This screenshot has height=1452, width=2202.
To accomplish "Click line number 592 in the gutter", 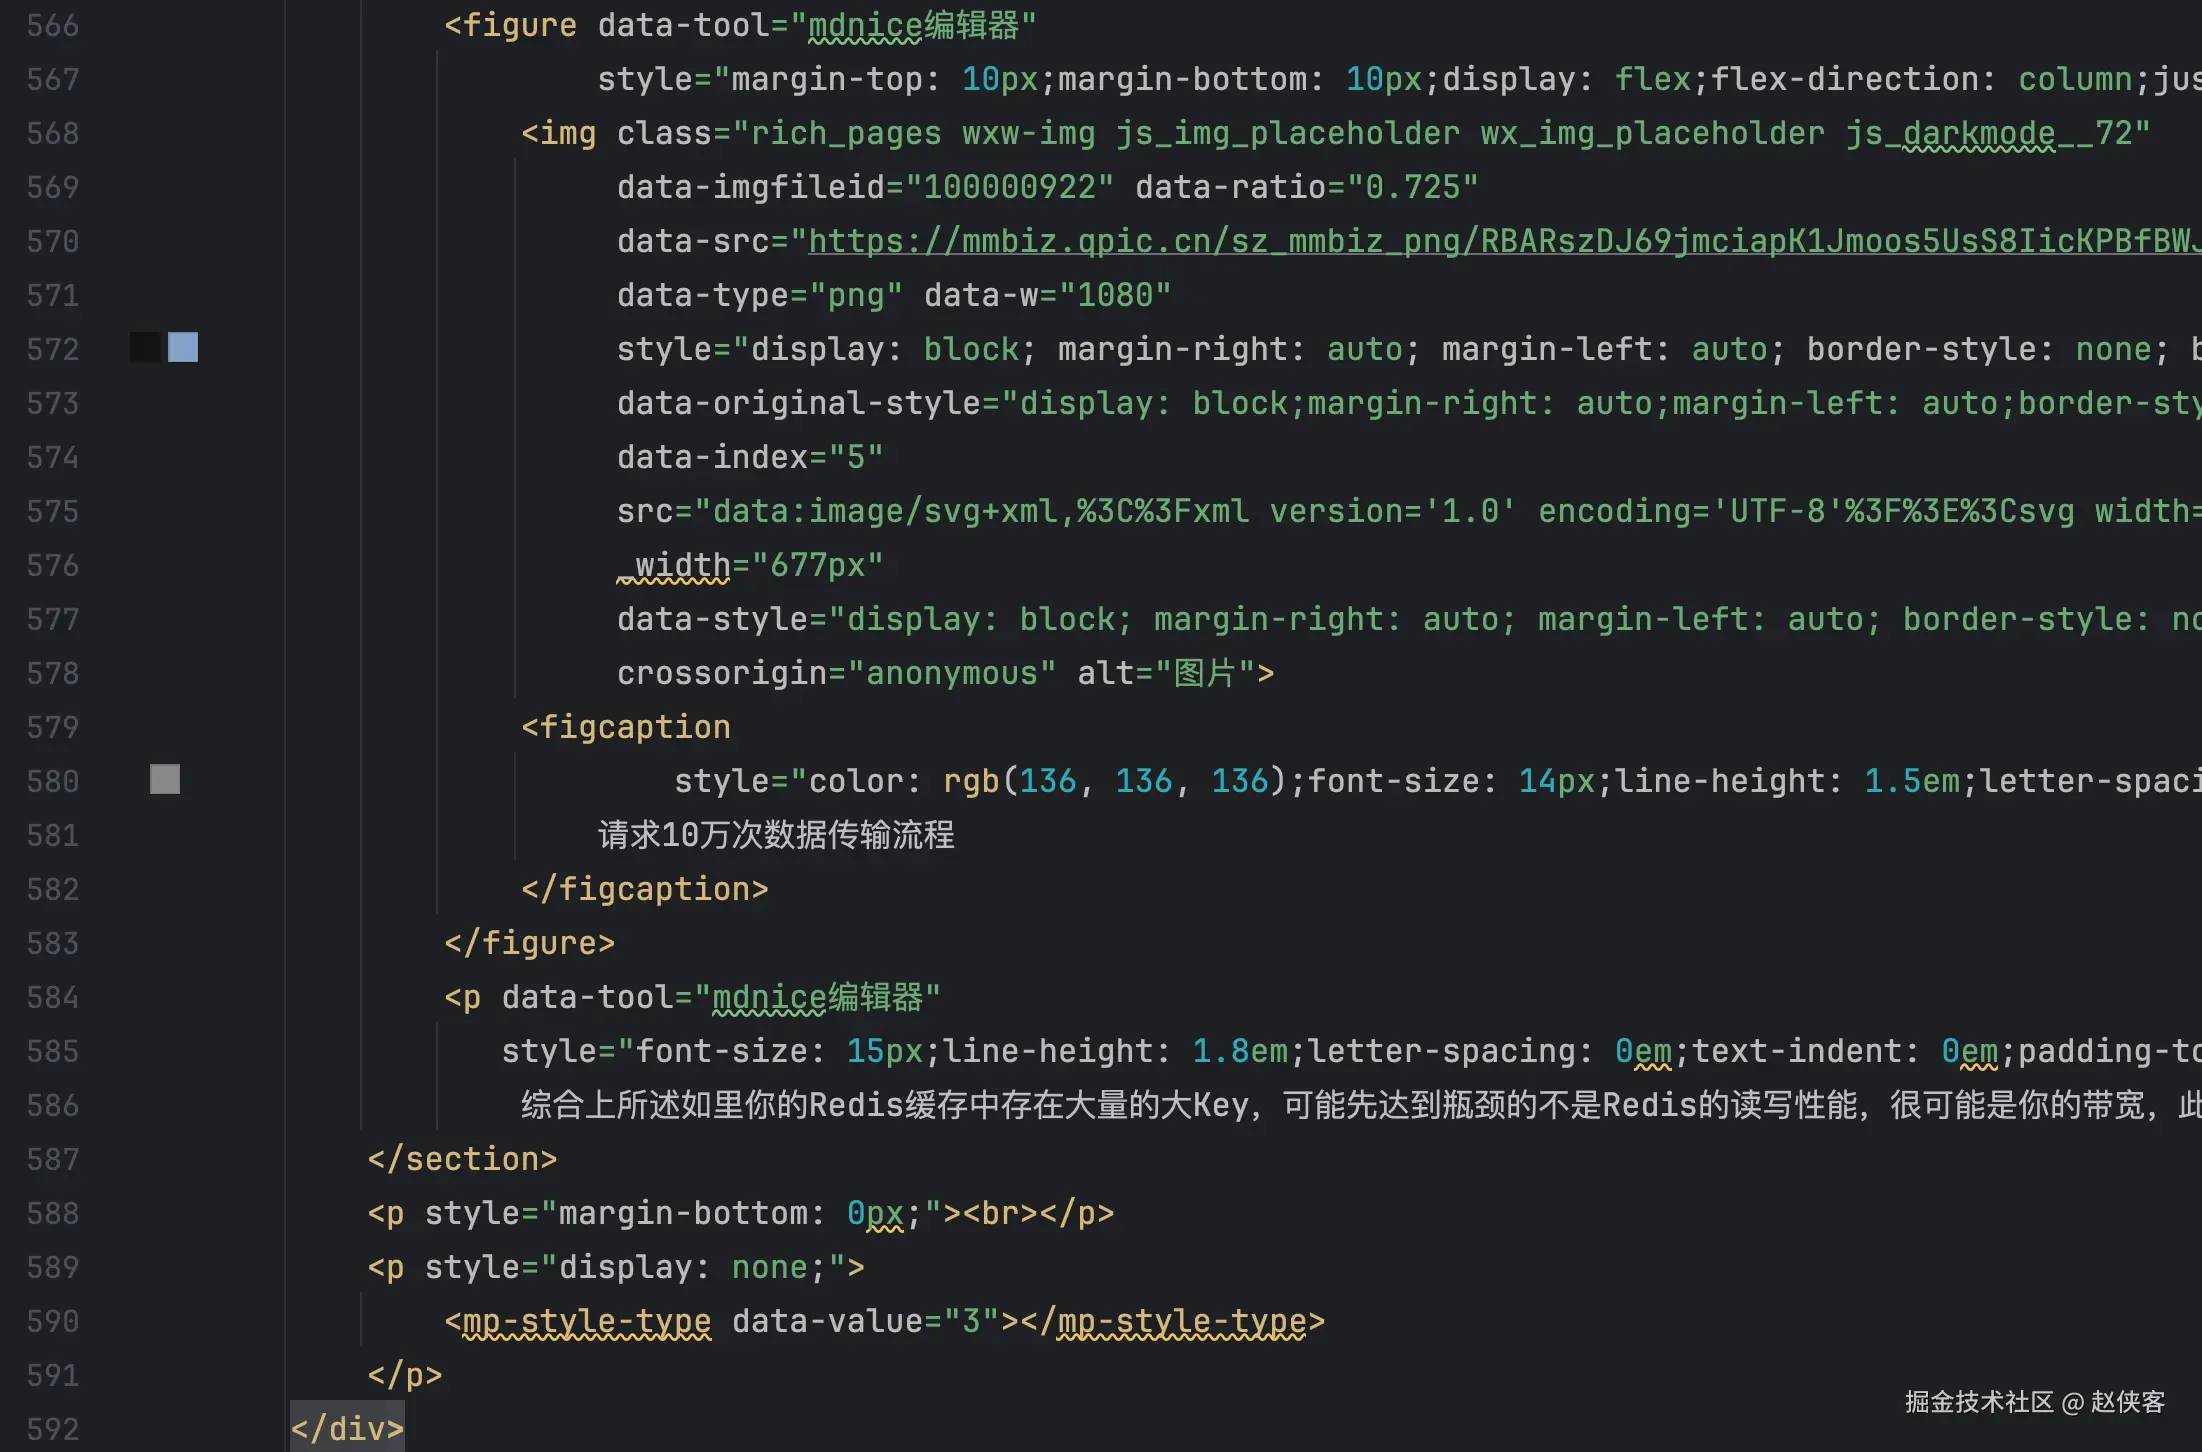I will pyautogui.click(x=53, y=1429).
